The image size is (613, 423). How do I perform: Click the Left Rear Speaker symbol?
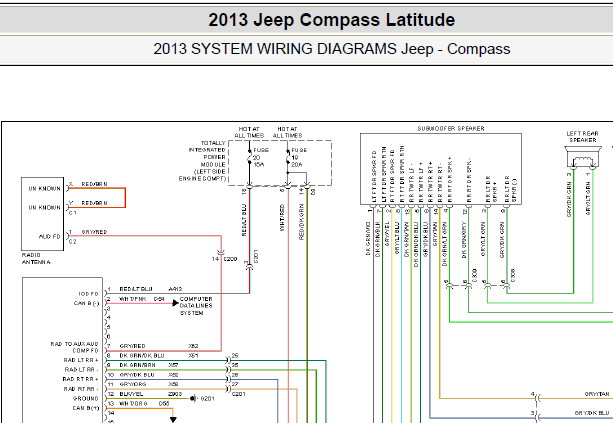coord(583,158)
